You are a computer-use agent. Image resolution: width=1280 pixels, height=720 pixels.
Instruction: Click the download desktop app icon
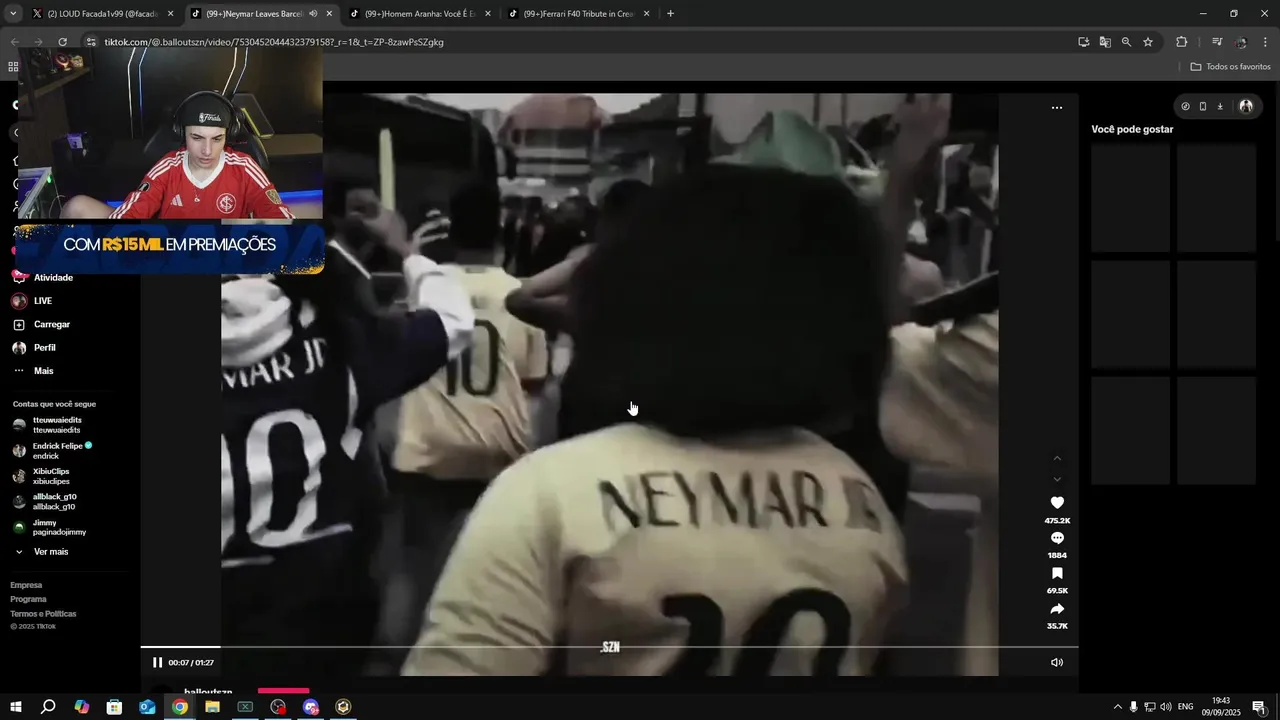[x=1220, y=106]
